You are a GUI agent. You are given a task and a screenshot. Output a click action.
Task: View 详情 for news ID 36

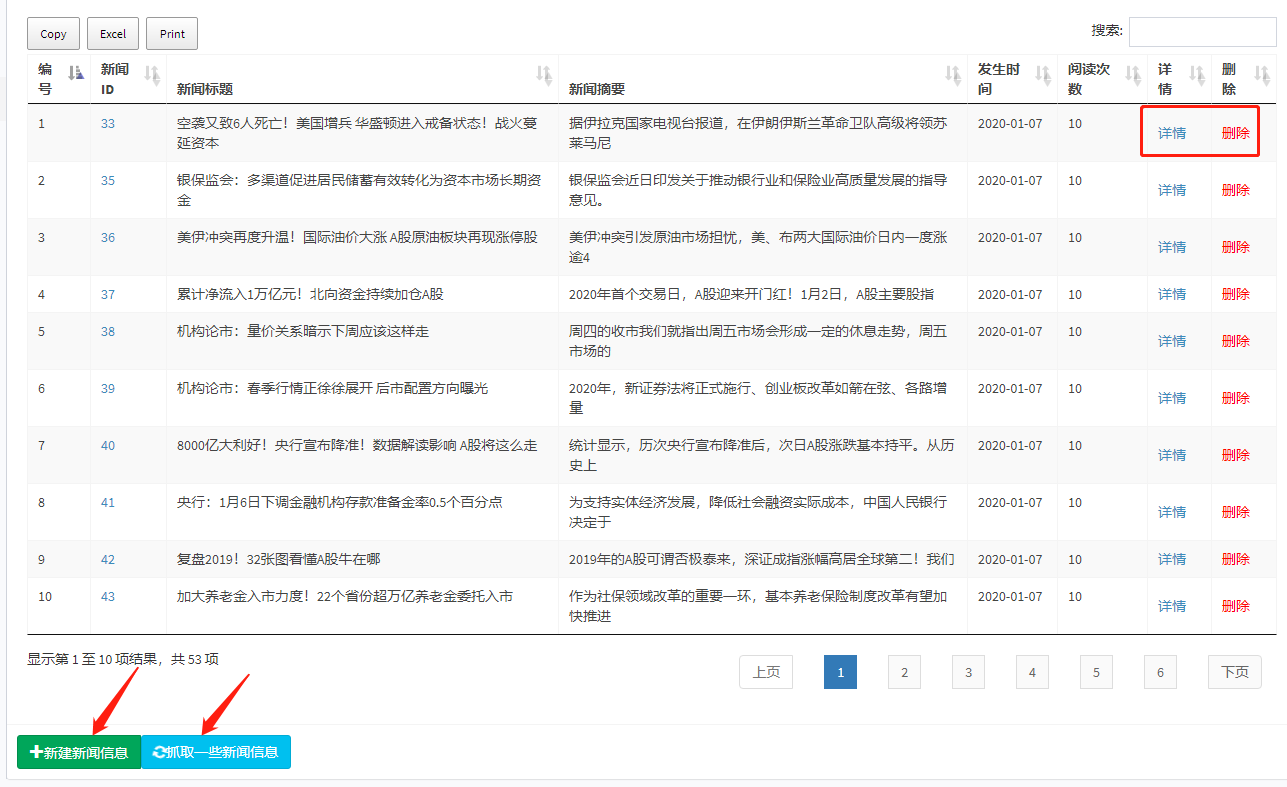[x=1172, y=247]
